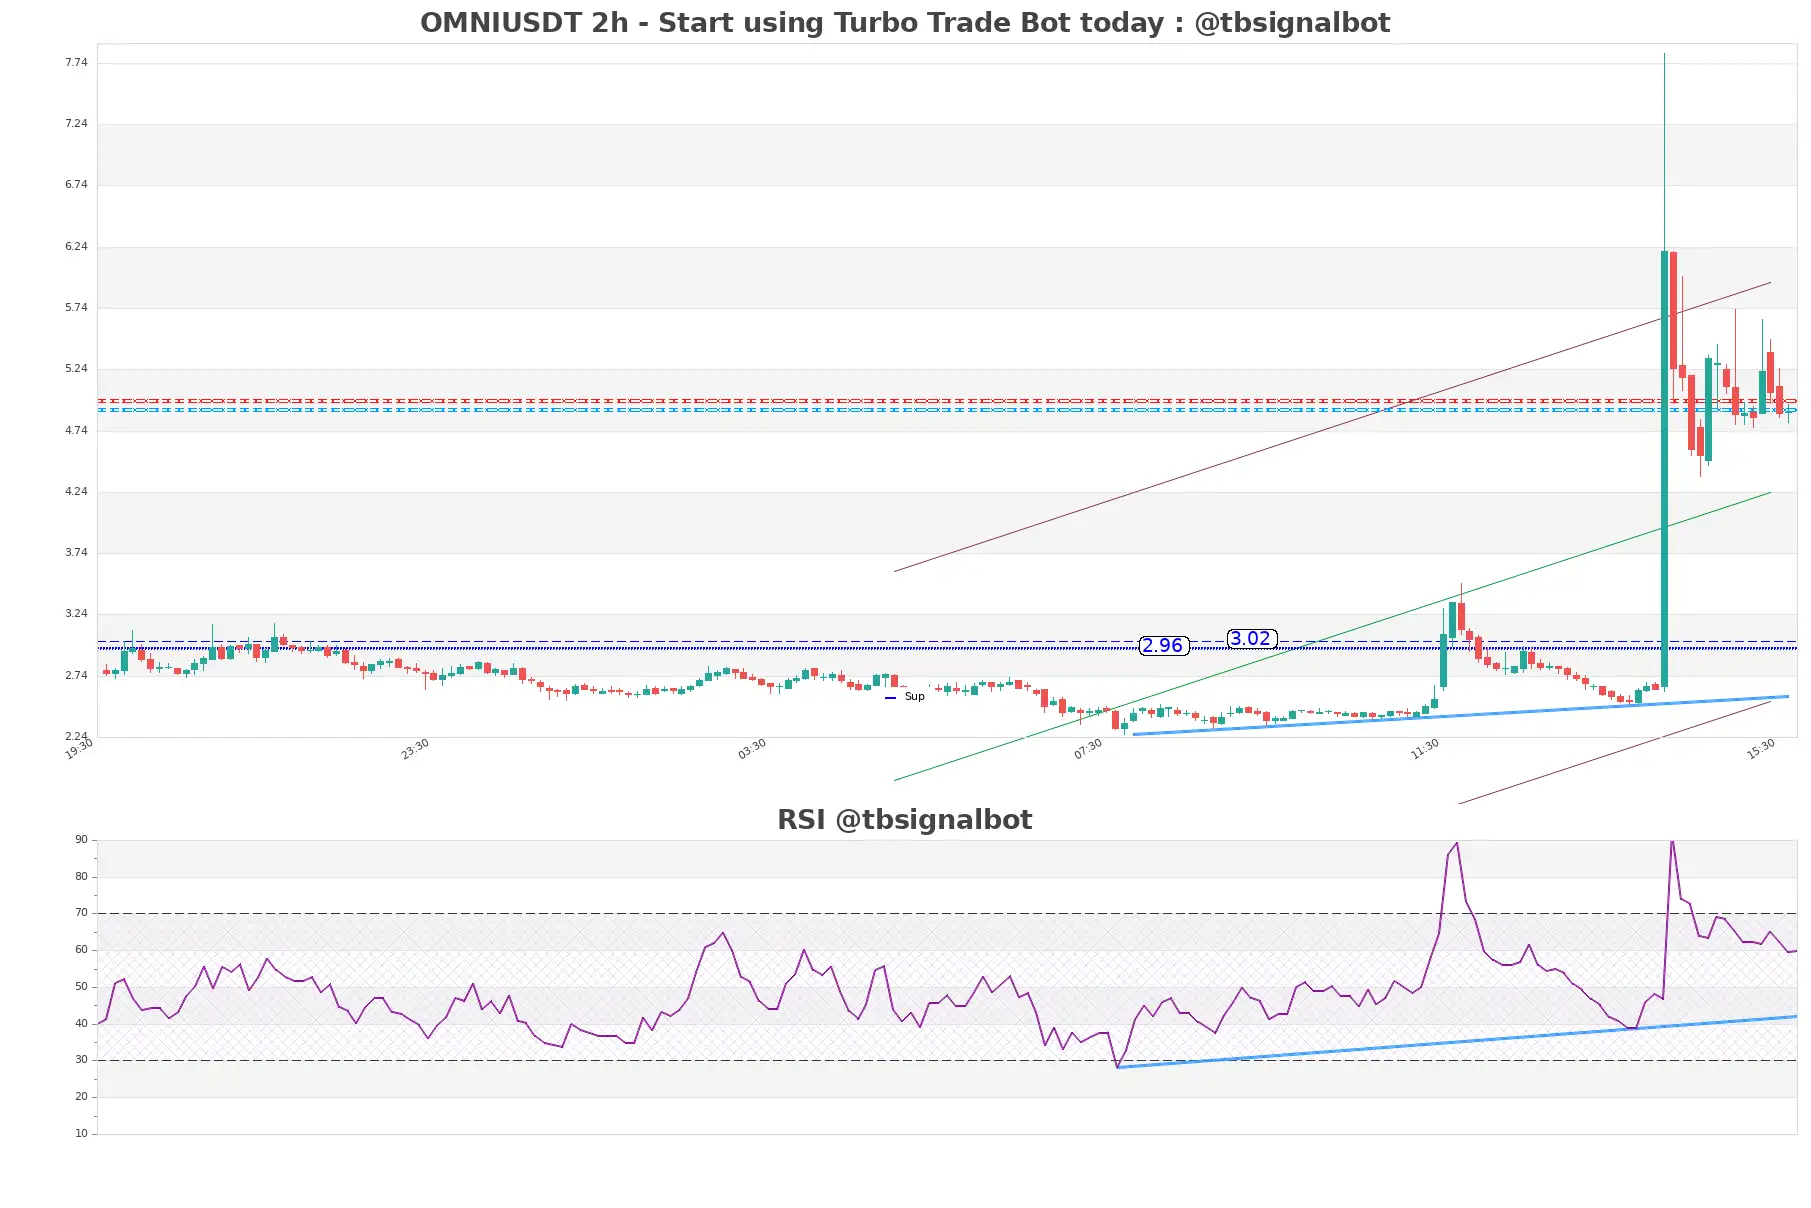This screenshot has width=1811, height=1208.
Task: Click the OMNIUSDT 2h chart title
Action: click(x=905, y=23)
